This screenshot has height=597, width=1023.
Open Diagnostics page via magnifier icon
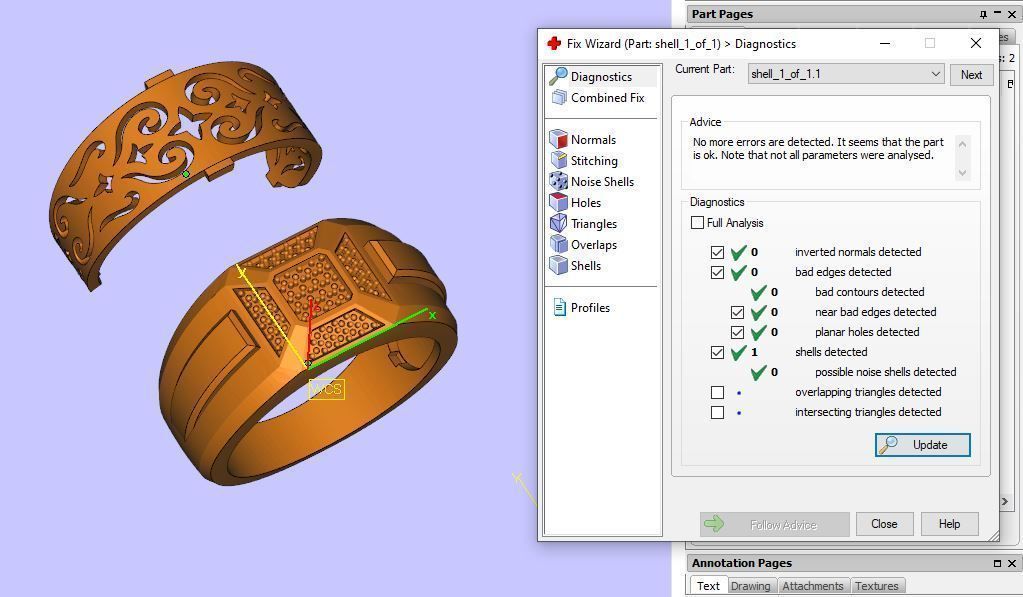pyautogui.click(x=558, y=76)
